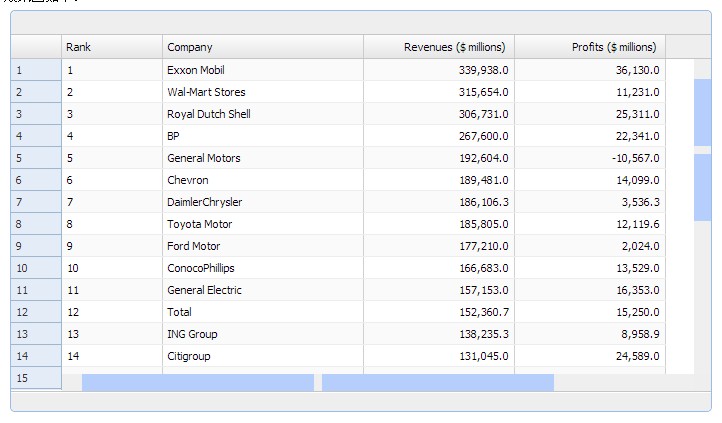Click the horizontal scrollbar at grid bottom
Image resolution: width=722 pixels, height=423 pixels.
[x=197, y=382]
